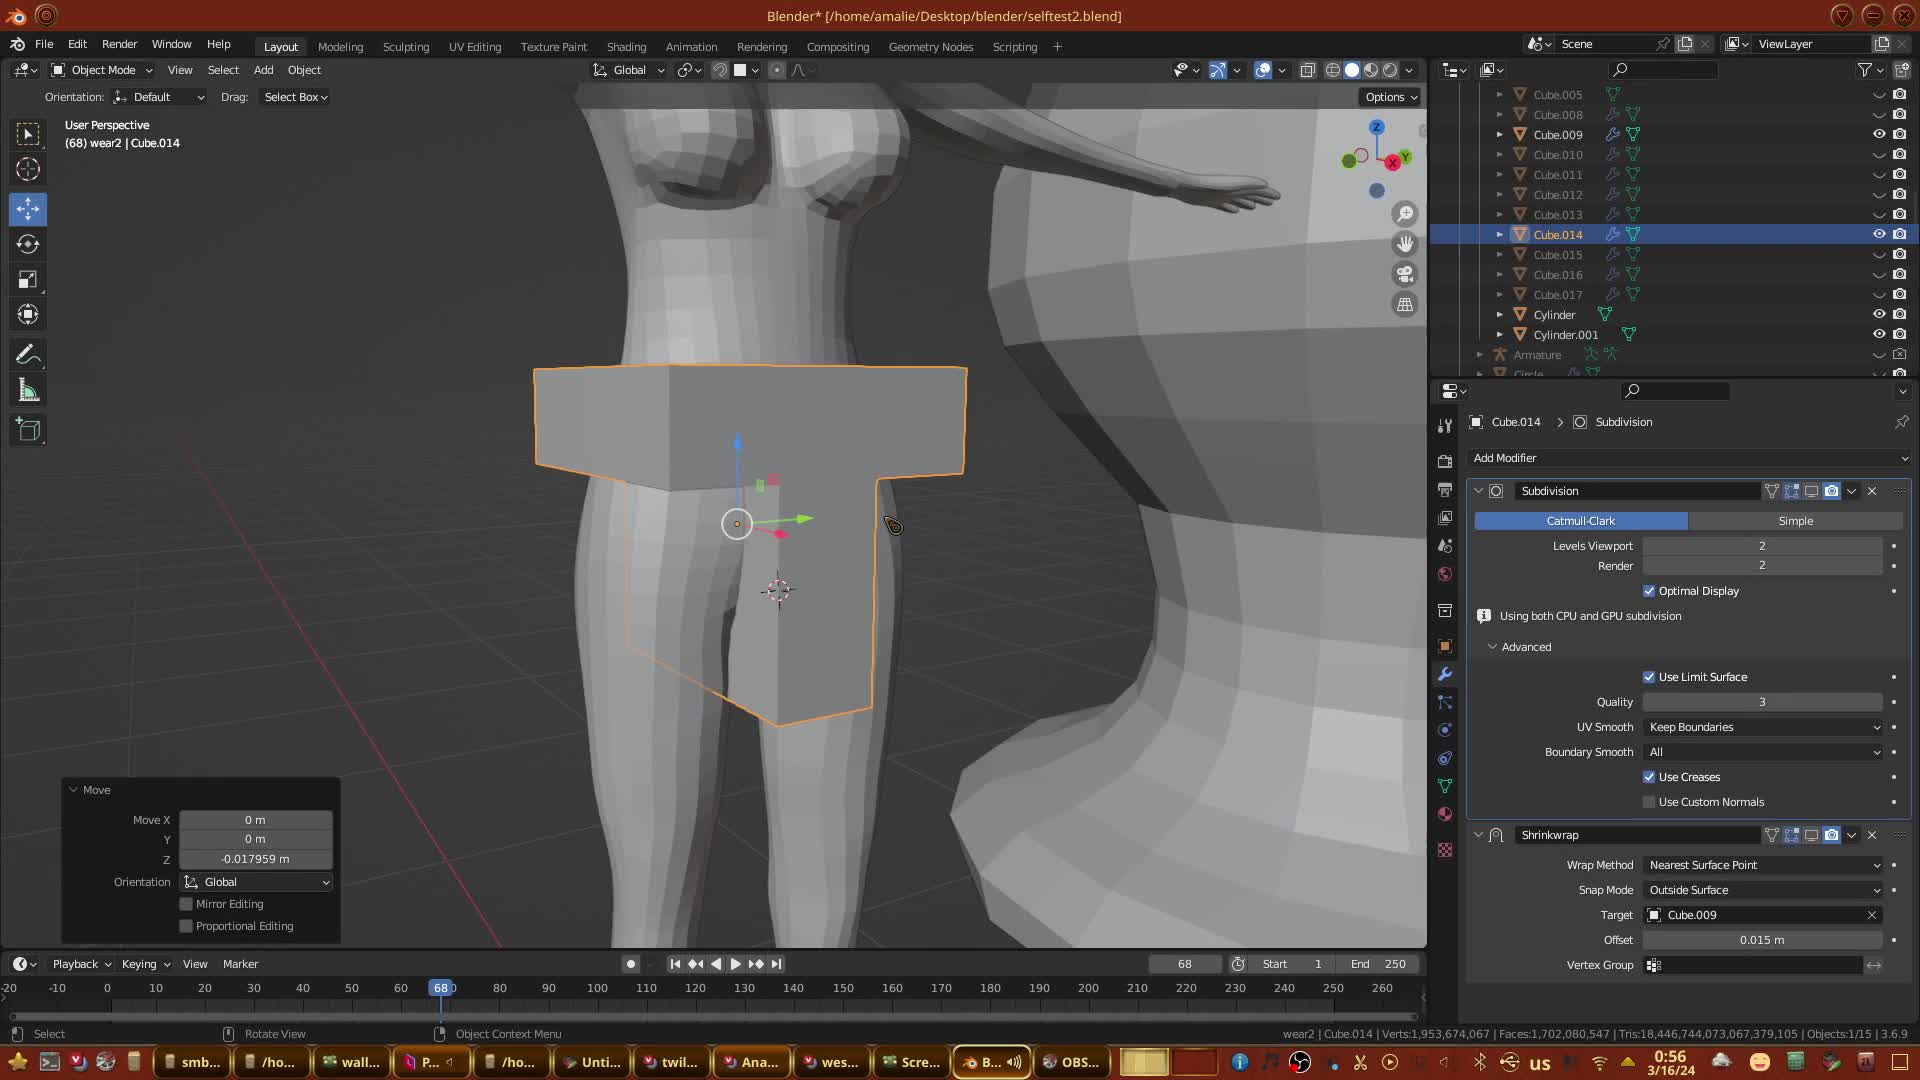Open the Modifier properties wrench tab

point(1445,674)
